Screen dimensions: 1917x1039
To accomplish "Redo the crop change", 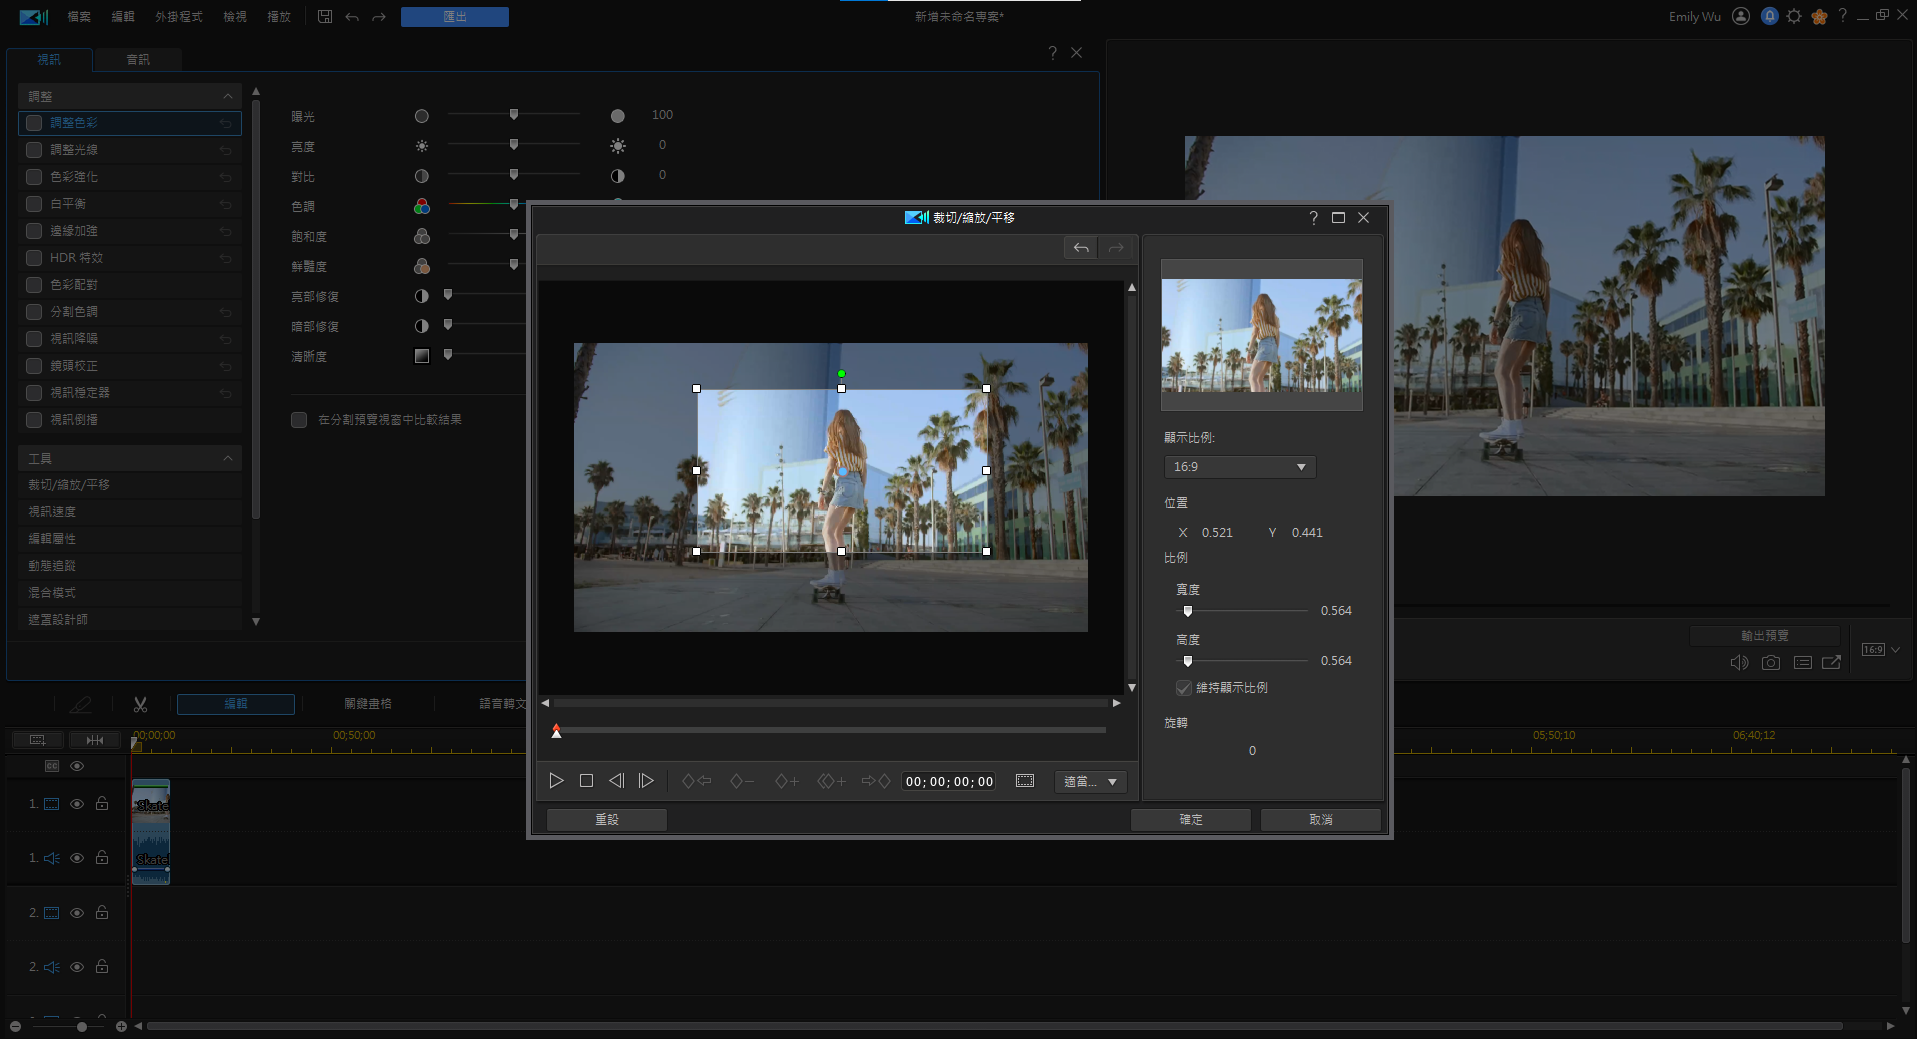I will [x=1116, y=248].
